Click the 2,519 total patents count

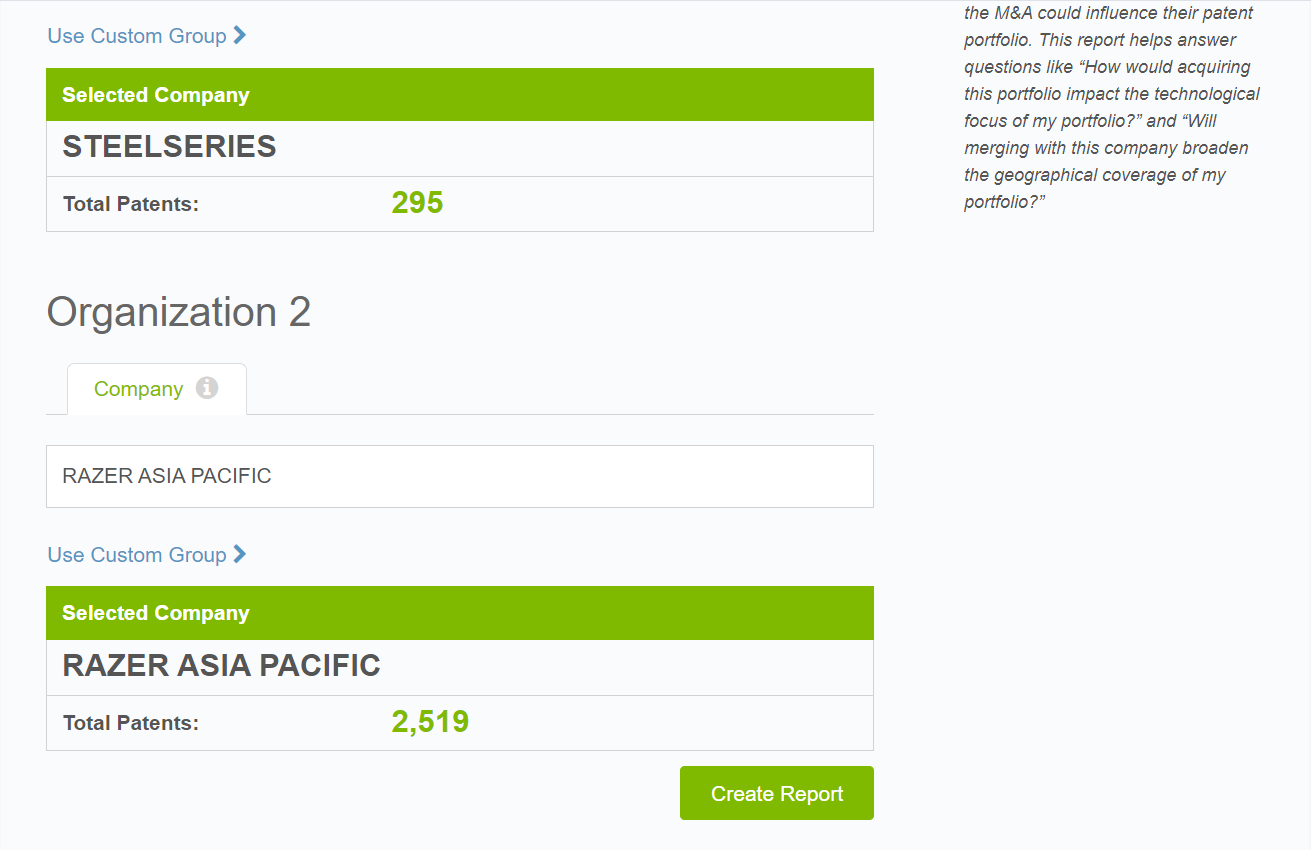[430, 722]
